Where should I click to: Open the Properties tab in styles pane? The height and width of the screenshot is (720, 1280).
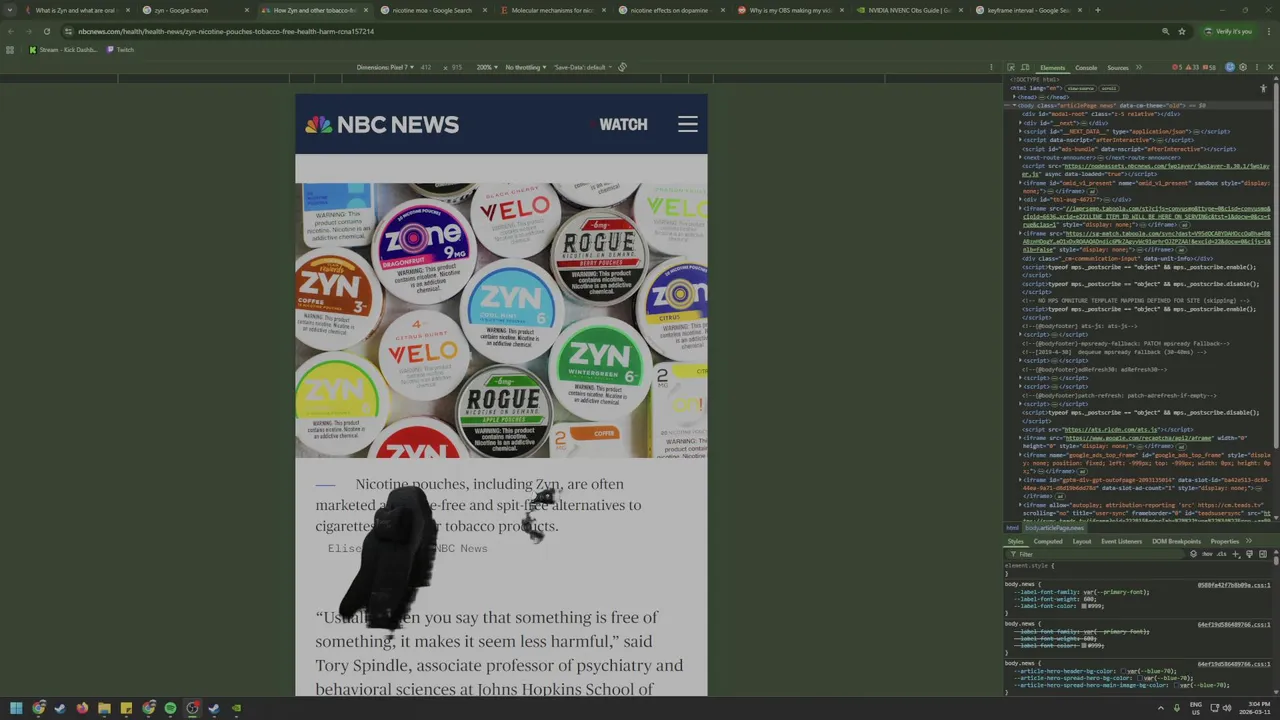pos(1225,541)
